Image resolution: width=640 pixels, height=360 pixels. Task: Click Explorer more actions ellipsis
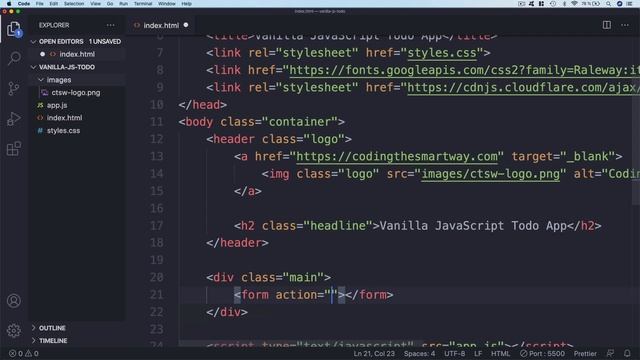click(110, 25)
